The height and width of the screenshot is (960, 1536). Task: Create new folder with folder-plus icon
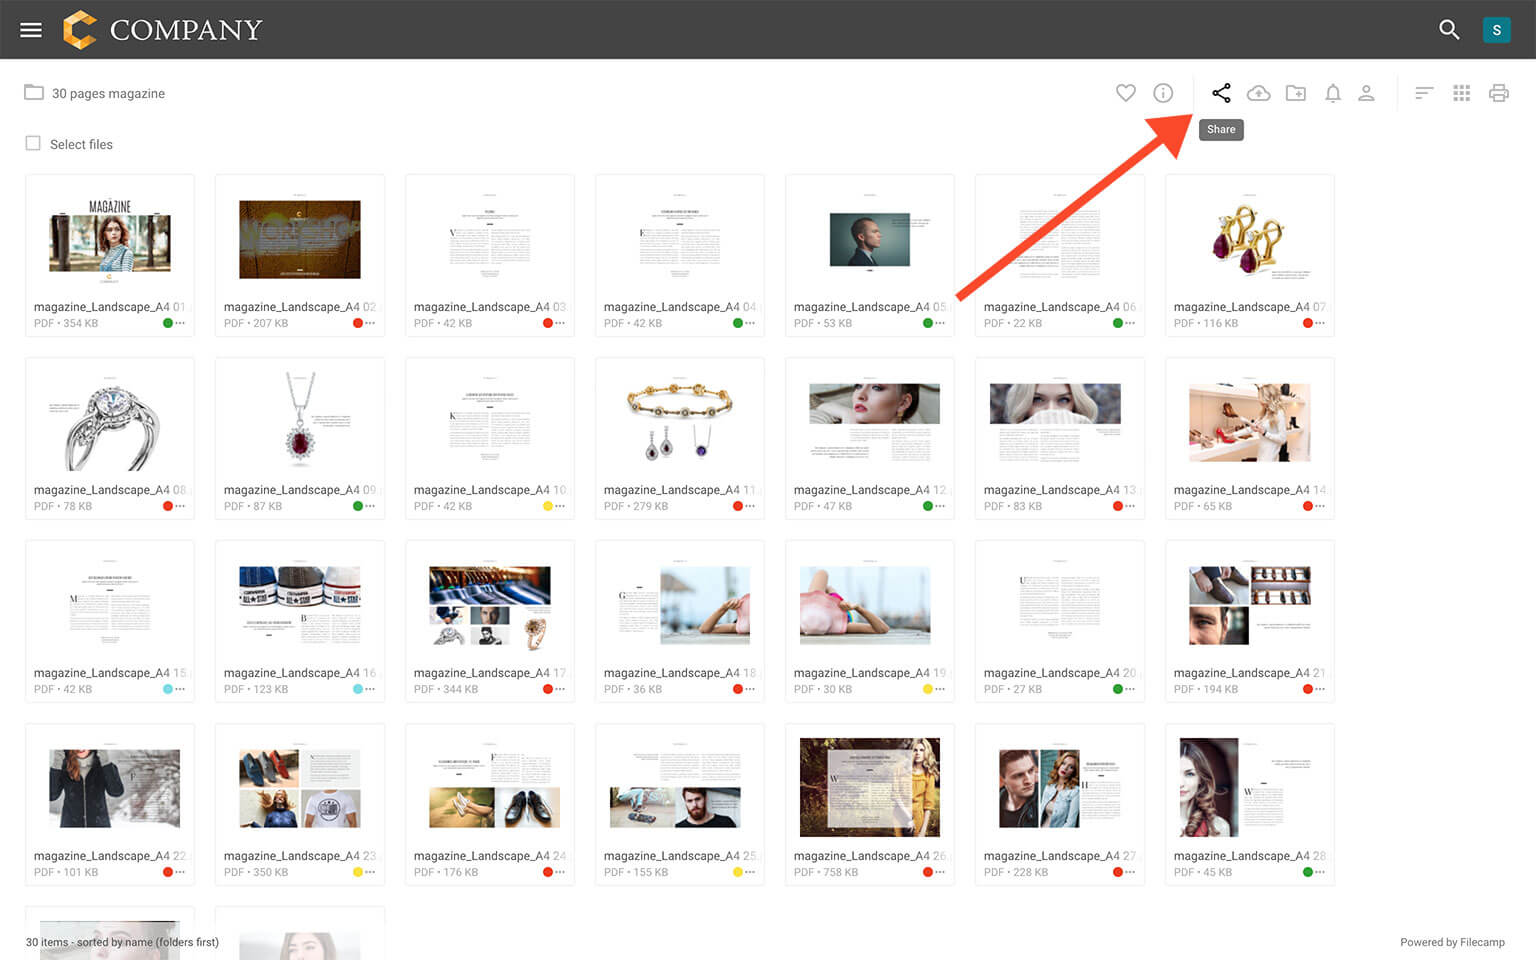[x=1296, y=93]
